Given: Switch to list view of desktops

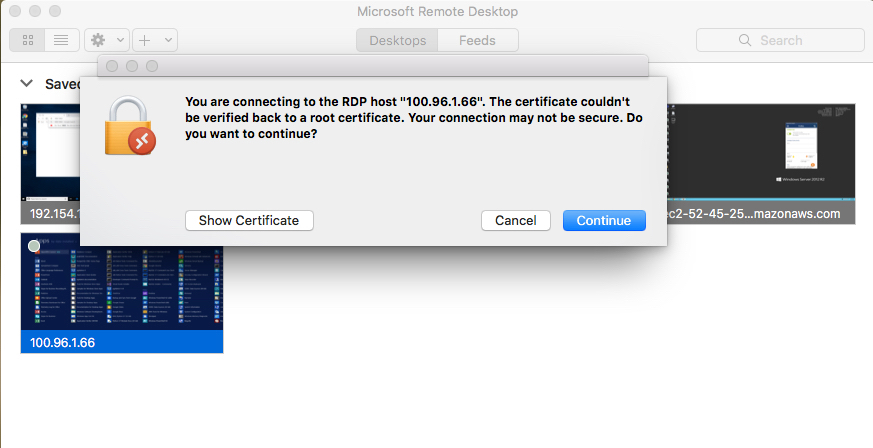Looking at the screenshot, I should click(61, 40).
